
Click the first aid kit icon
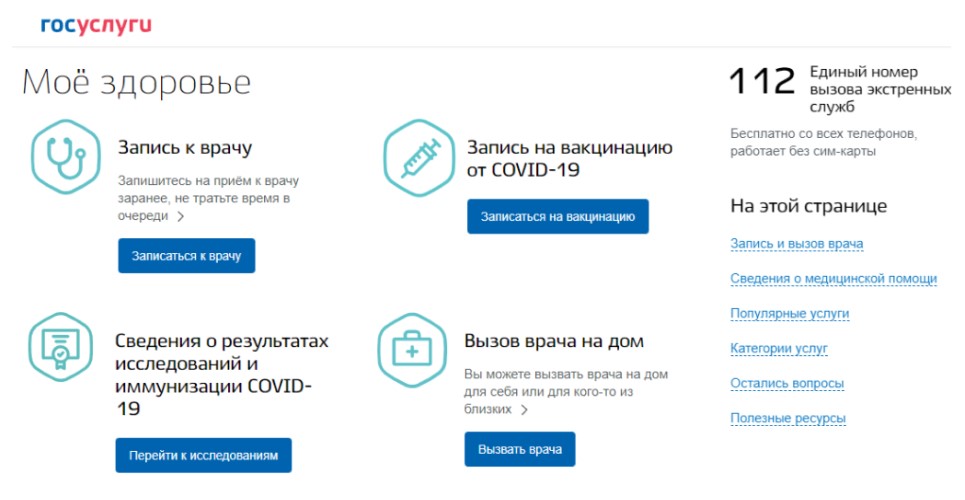411,350
